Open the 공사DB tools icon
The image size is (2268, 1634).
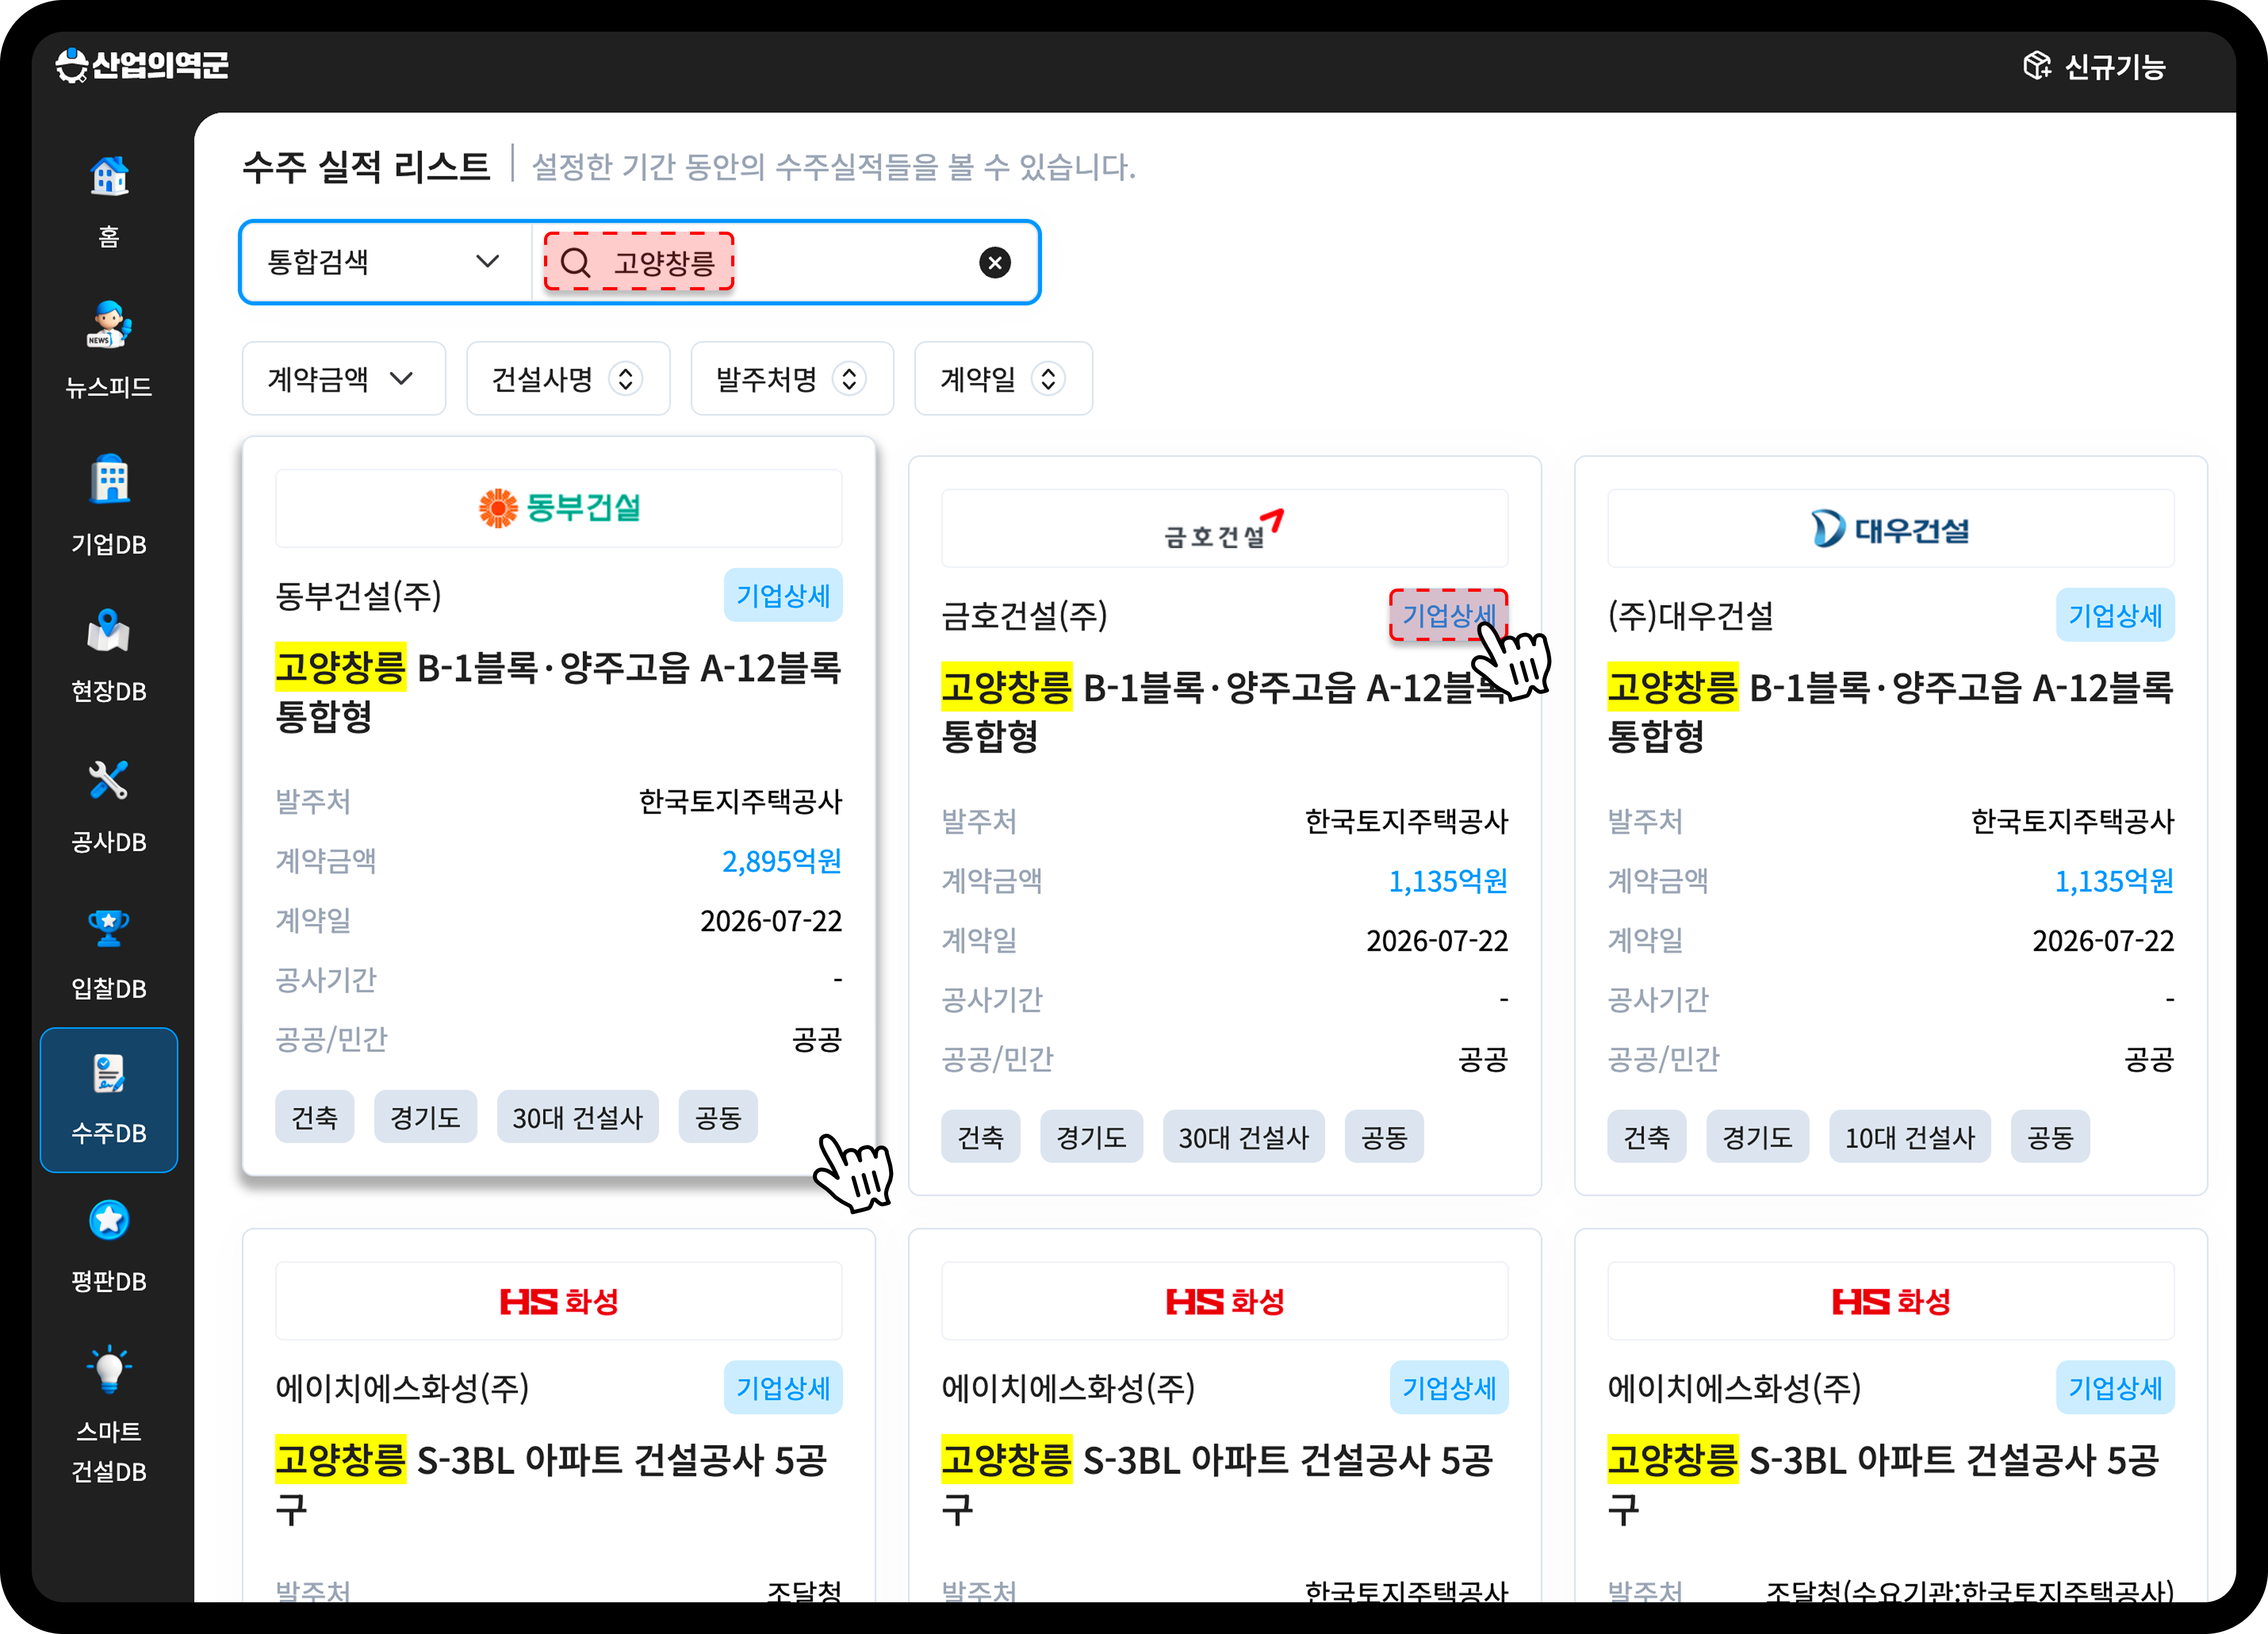109,780
